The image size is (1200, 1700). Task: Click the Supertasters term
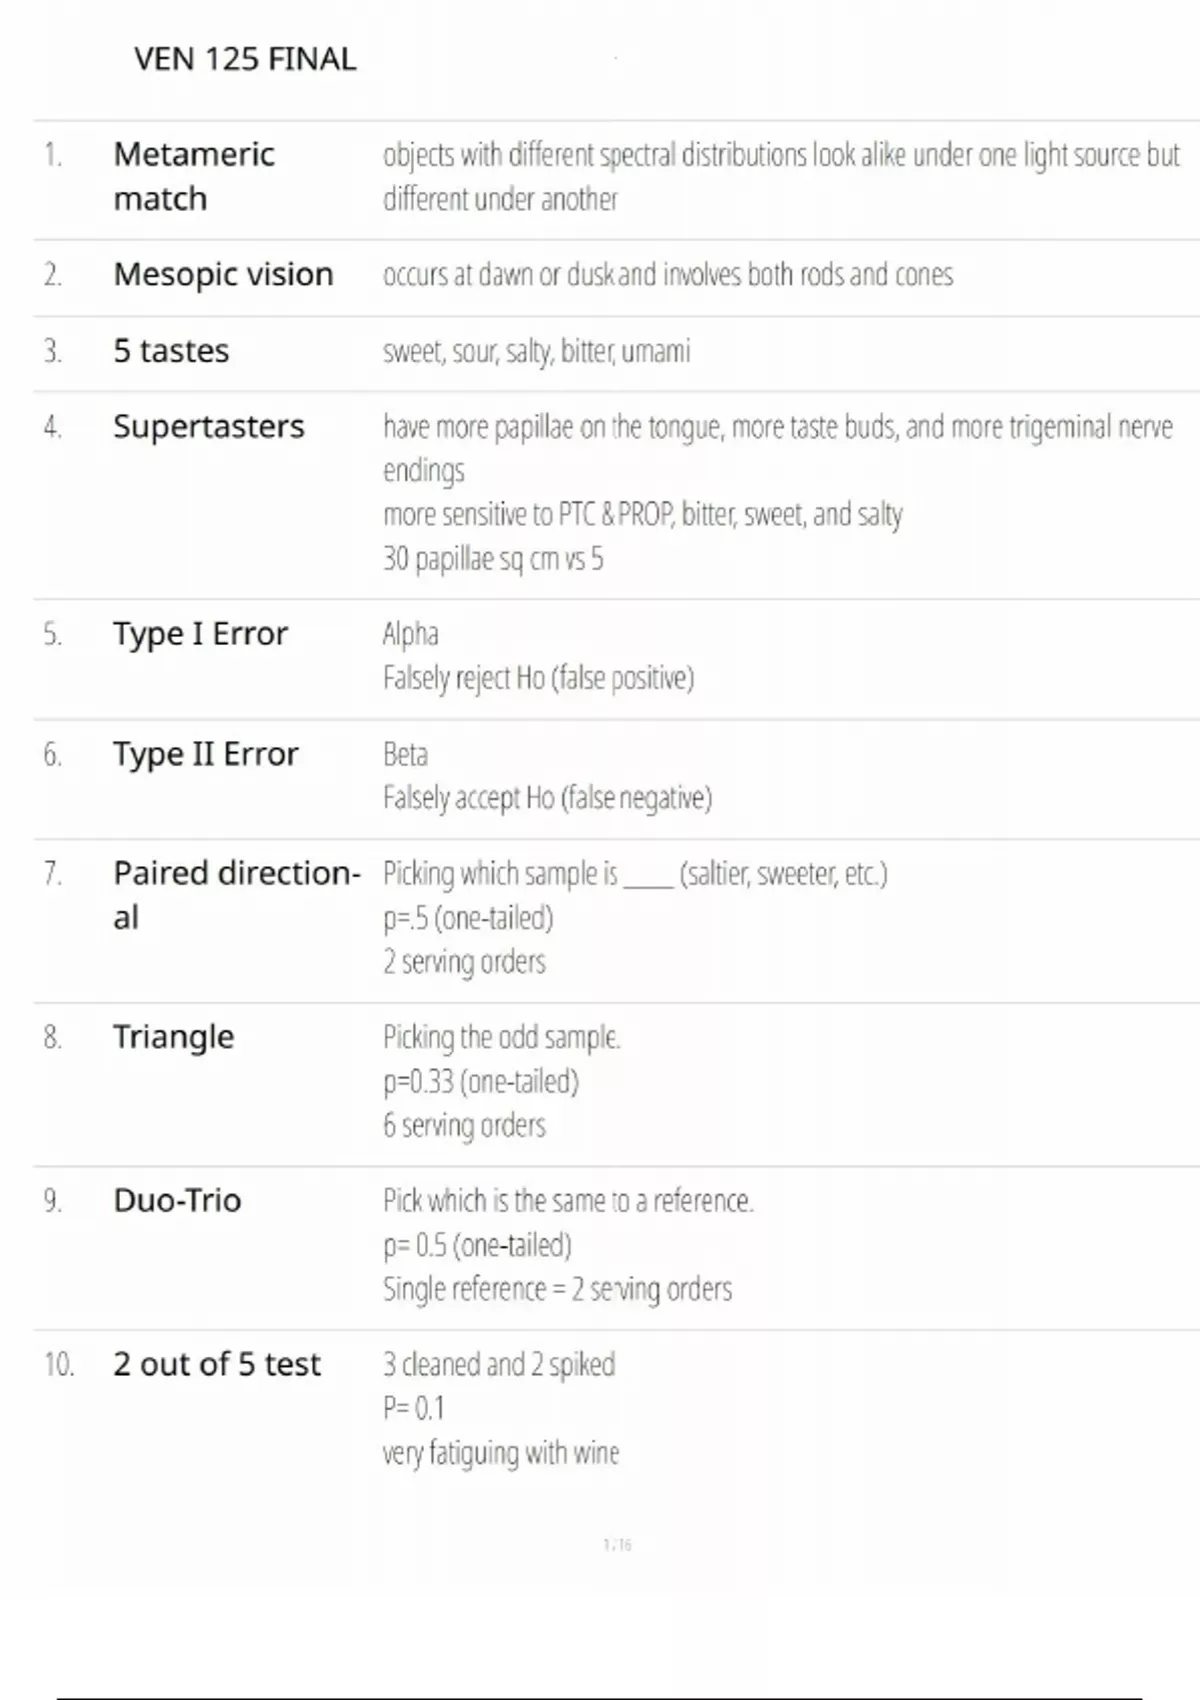pyautogui.click(x=208, y=427)
